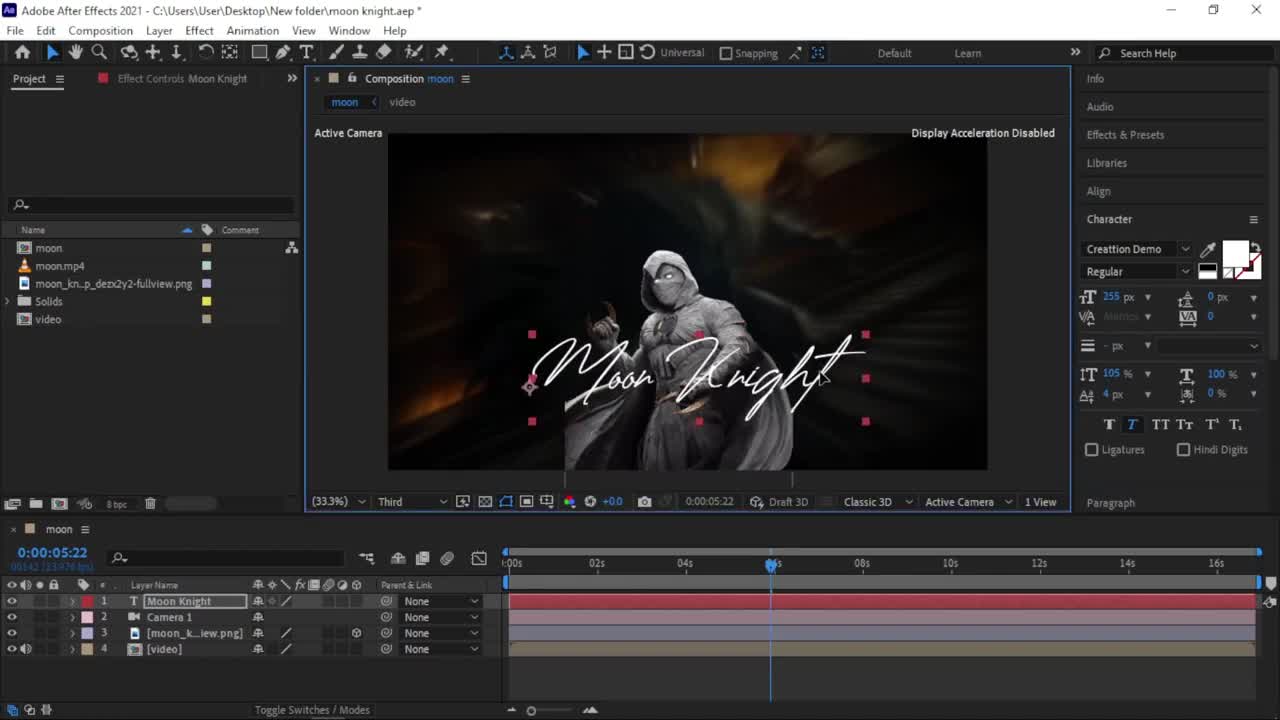
Task: Enable the Ligatures checkbox
Action: [1092, 450]
